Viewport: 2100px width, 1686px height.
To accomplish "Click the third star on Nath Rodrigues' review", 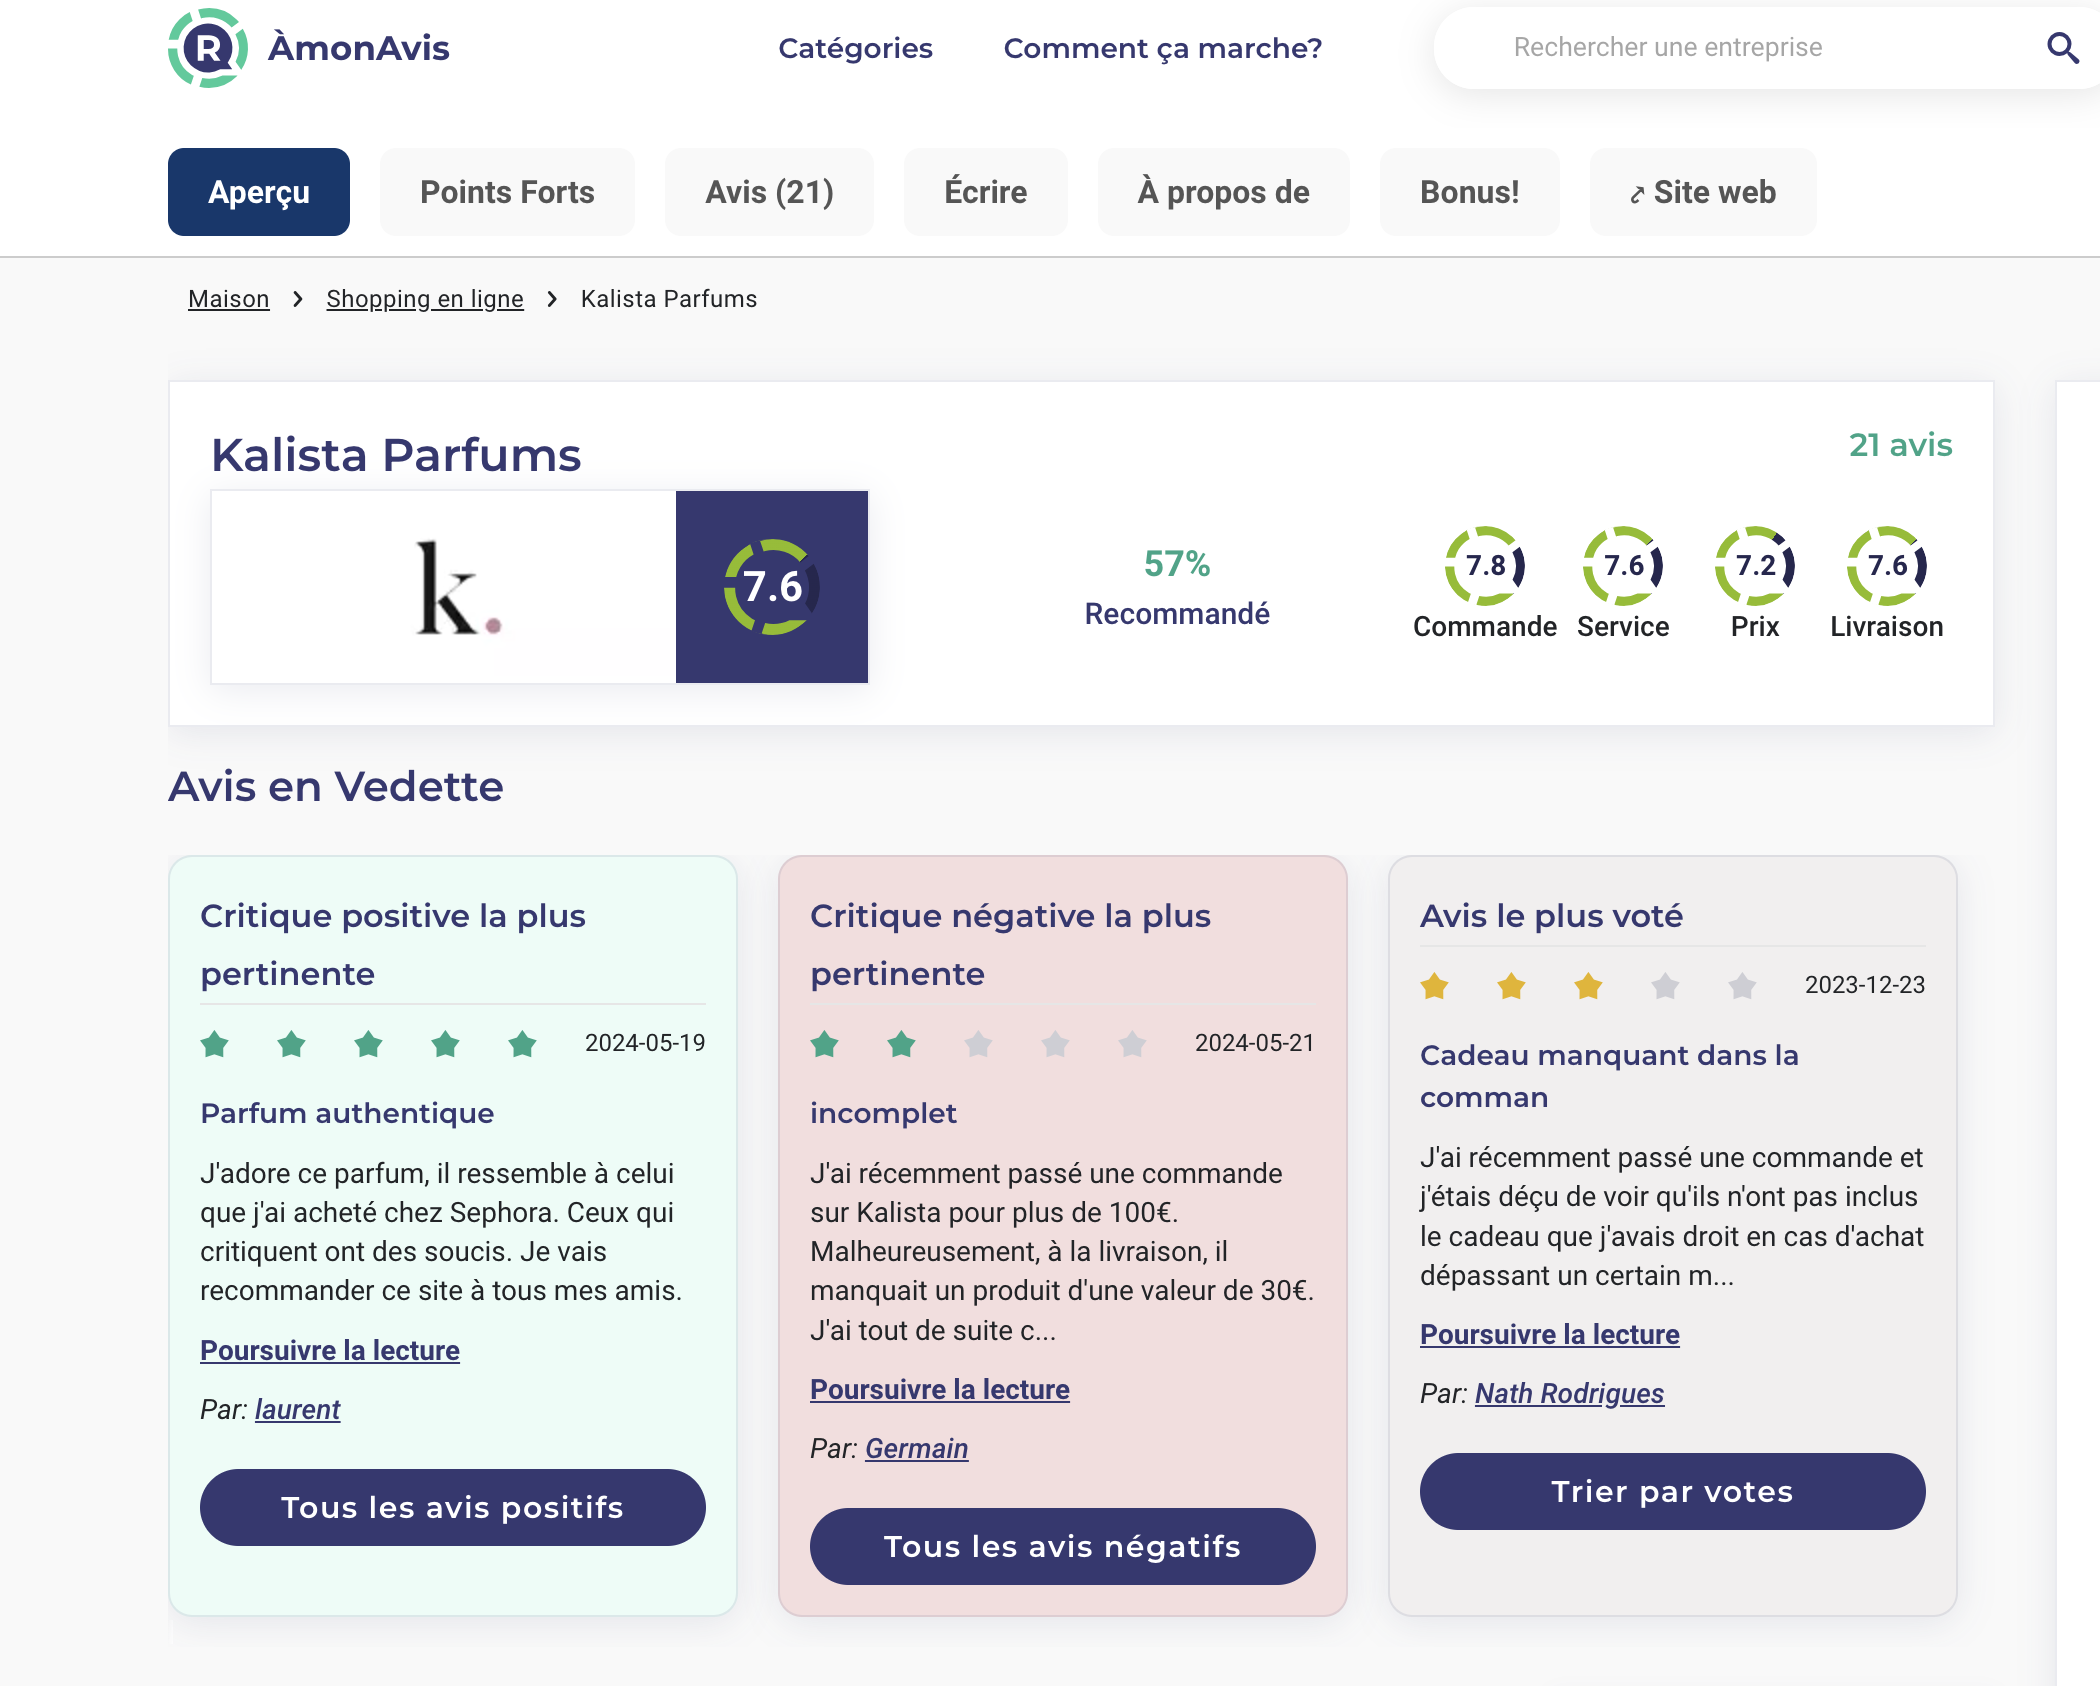I will [x=1588, y=986].
